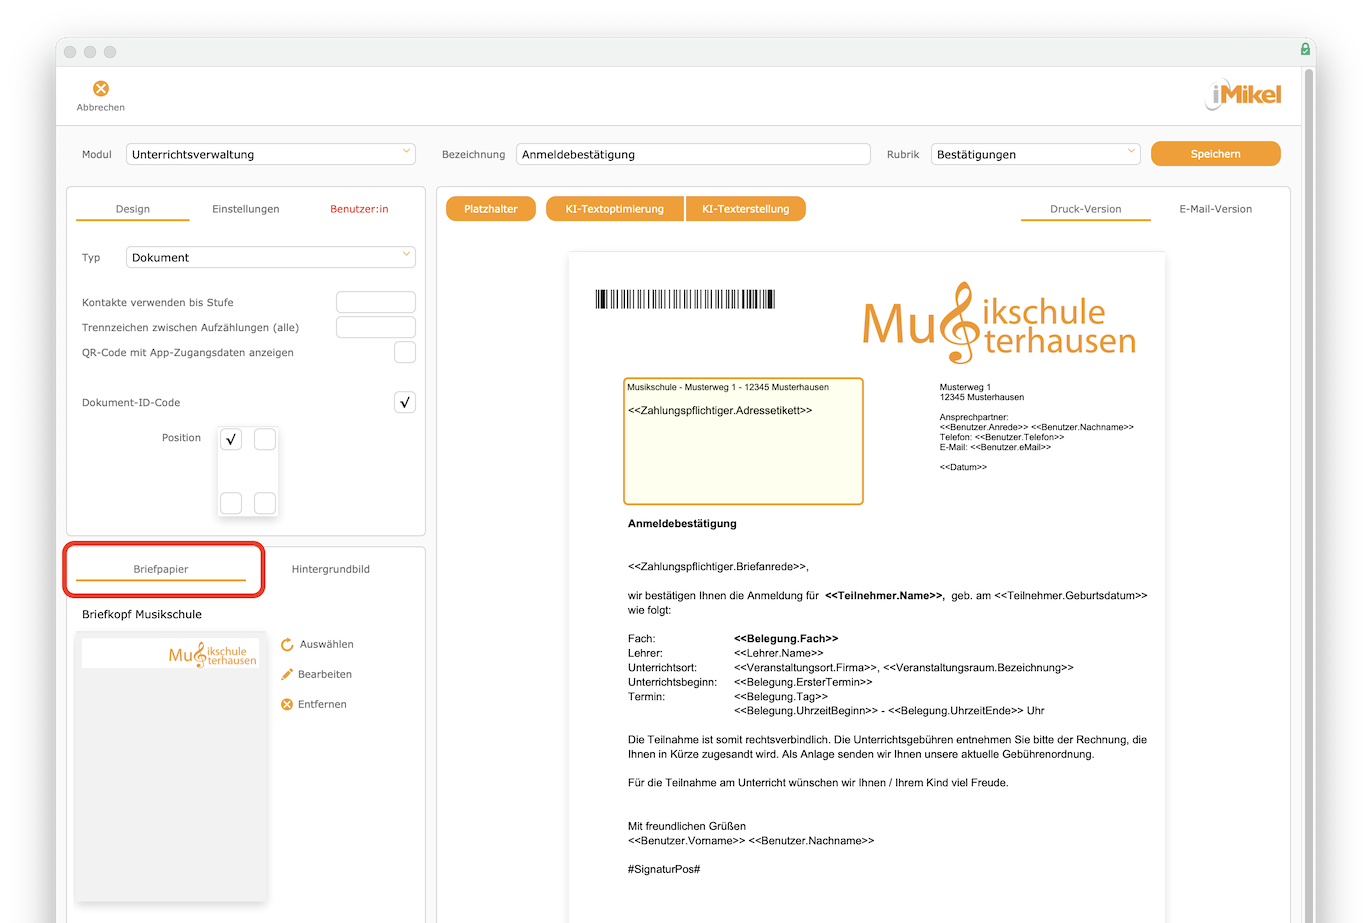
Task: Click the Entfernen link text
Action: pos(322,705)
